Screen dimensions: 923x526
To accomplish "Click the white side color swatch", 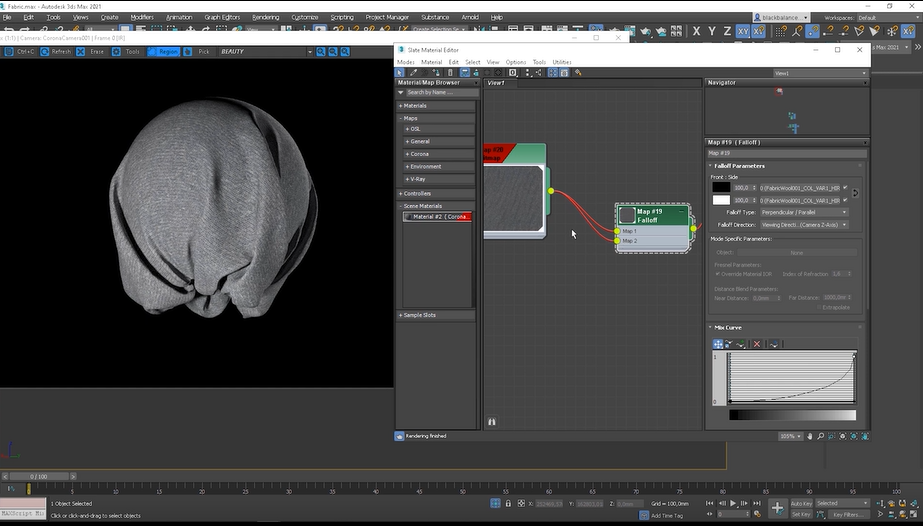I will click(721, 200).
